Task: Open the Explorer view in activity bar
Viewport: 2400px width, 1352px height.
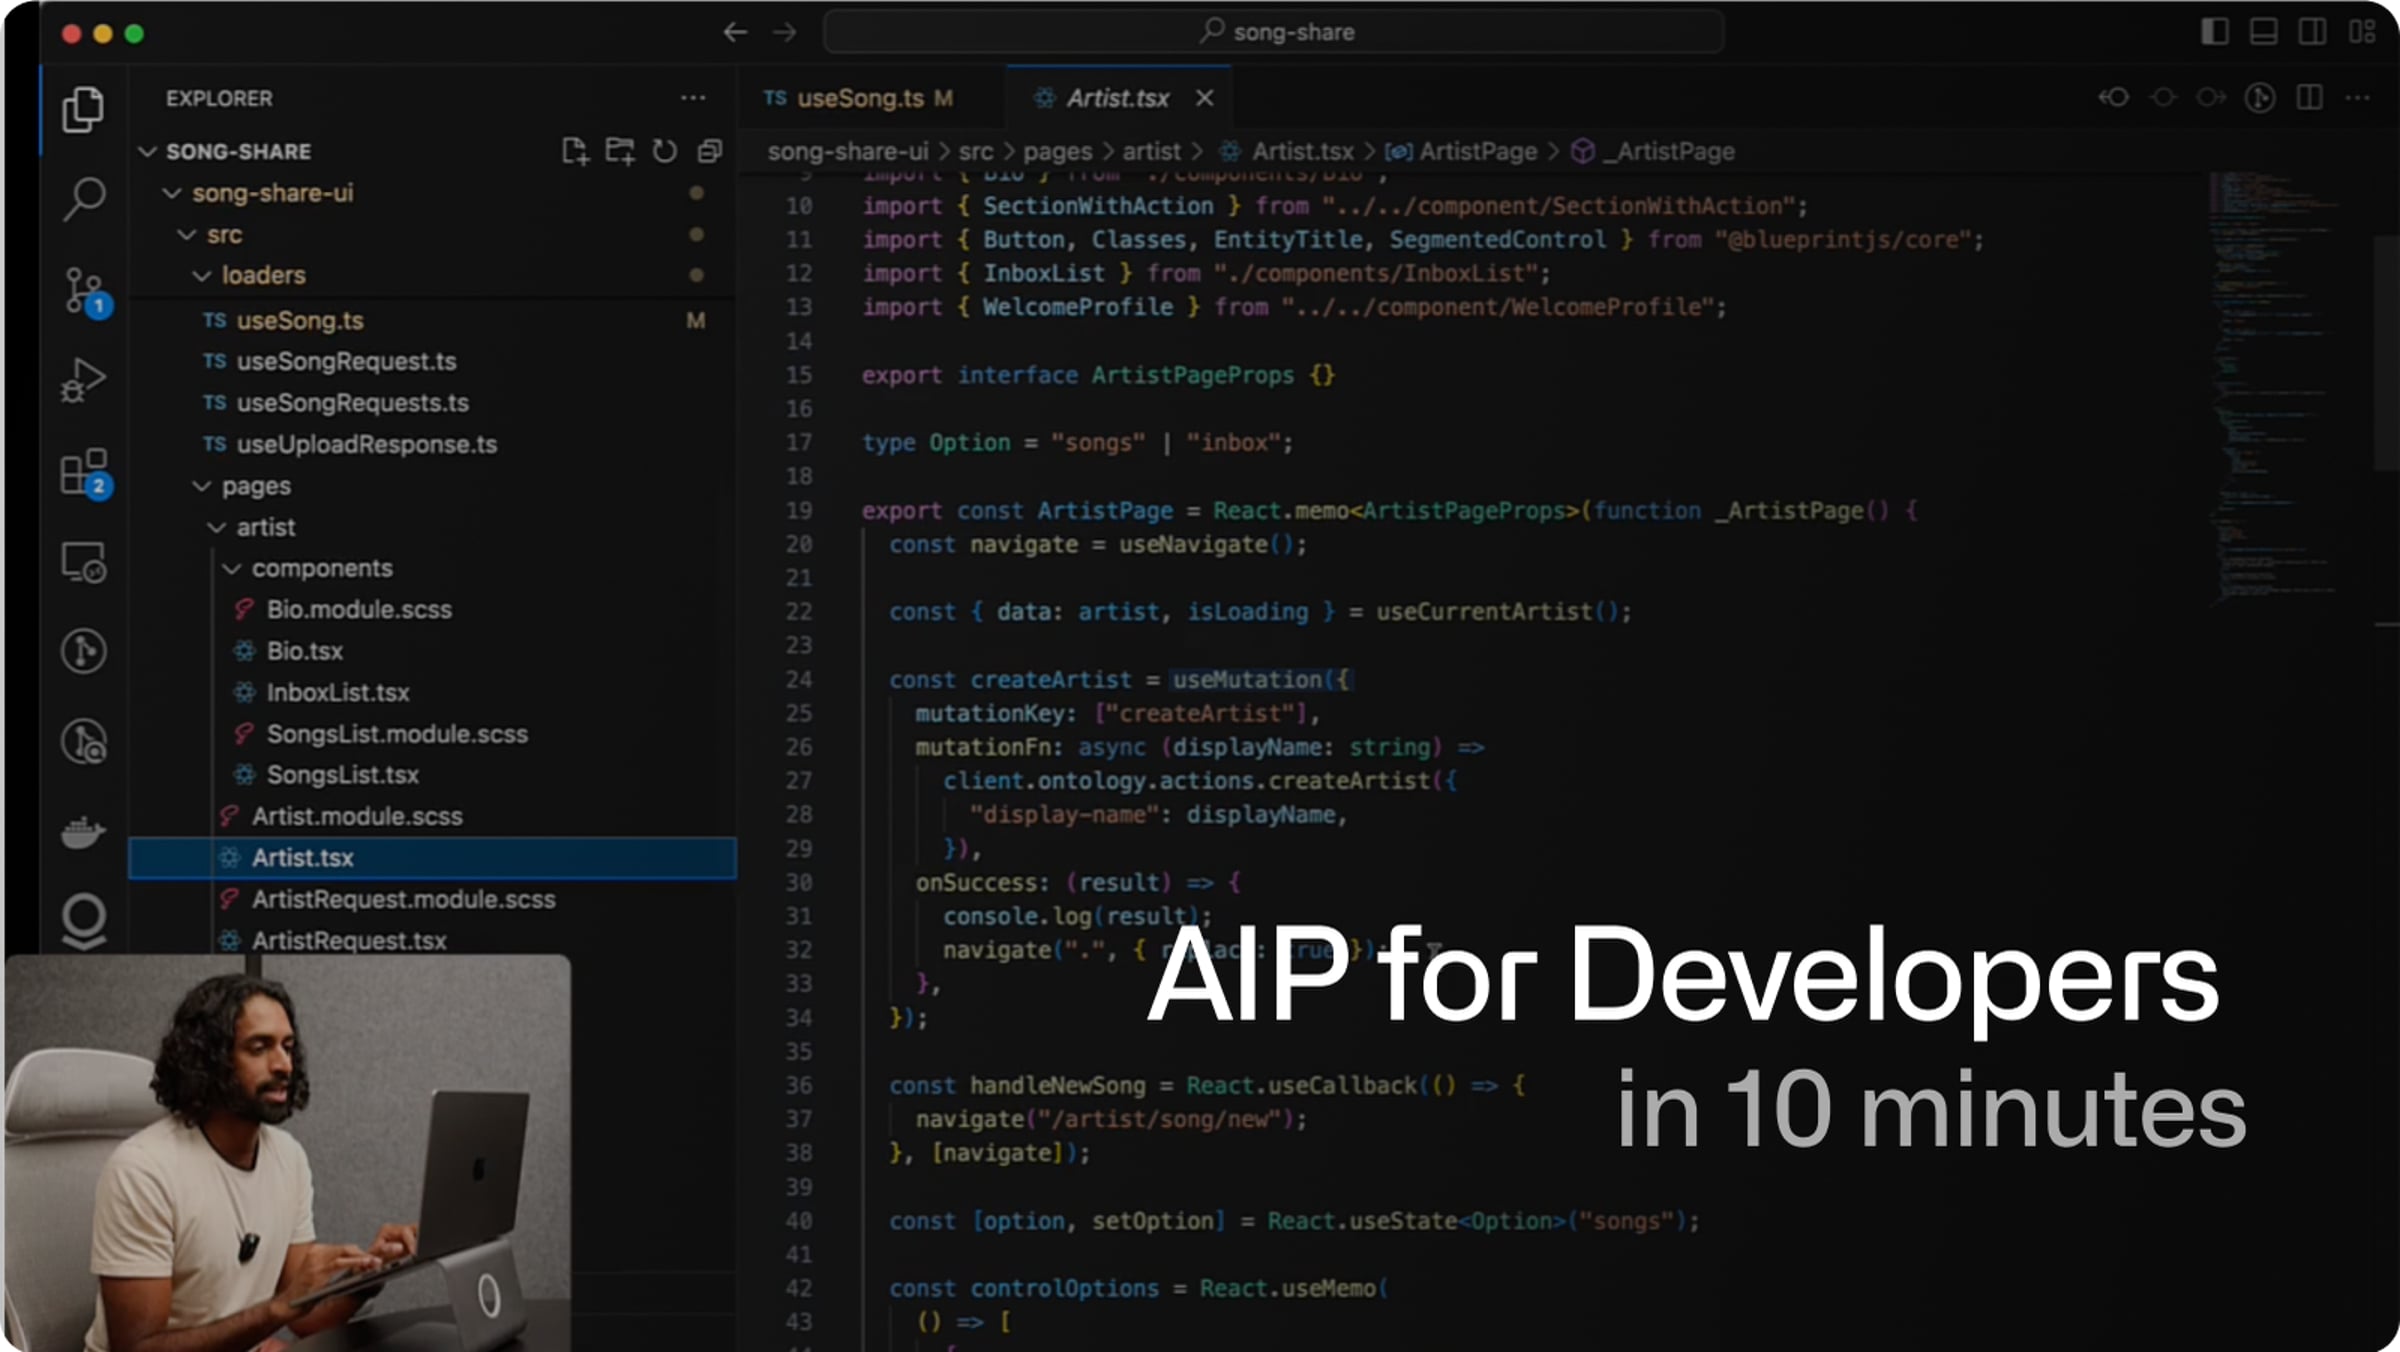Action: coord(83,109)
